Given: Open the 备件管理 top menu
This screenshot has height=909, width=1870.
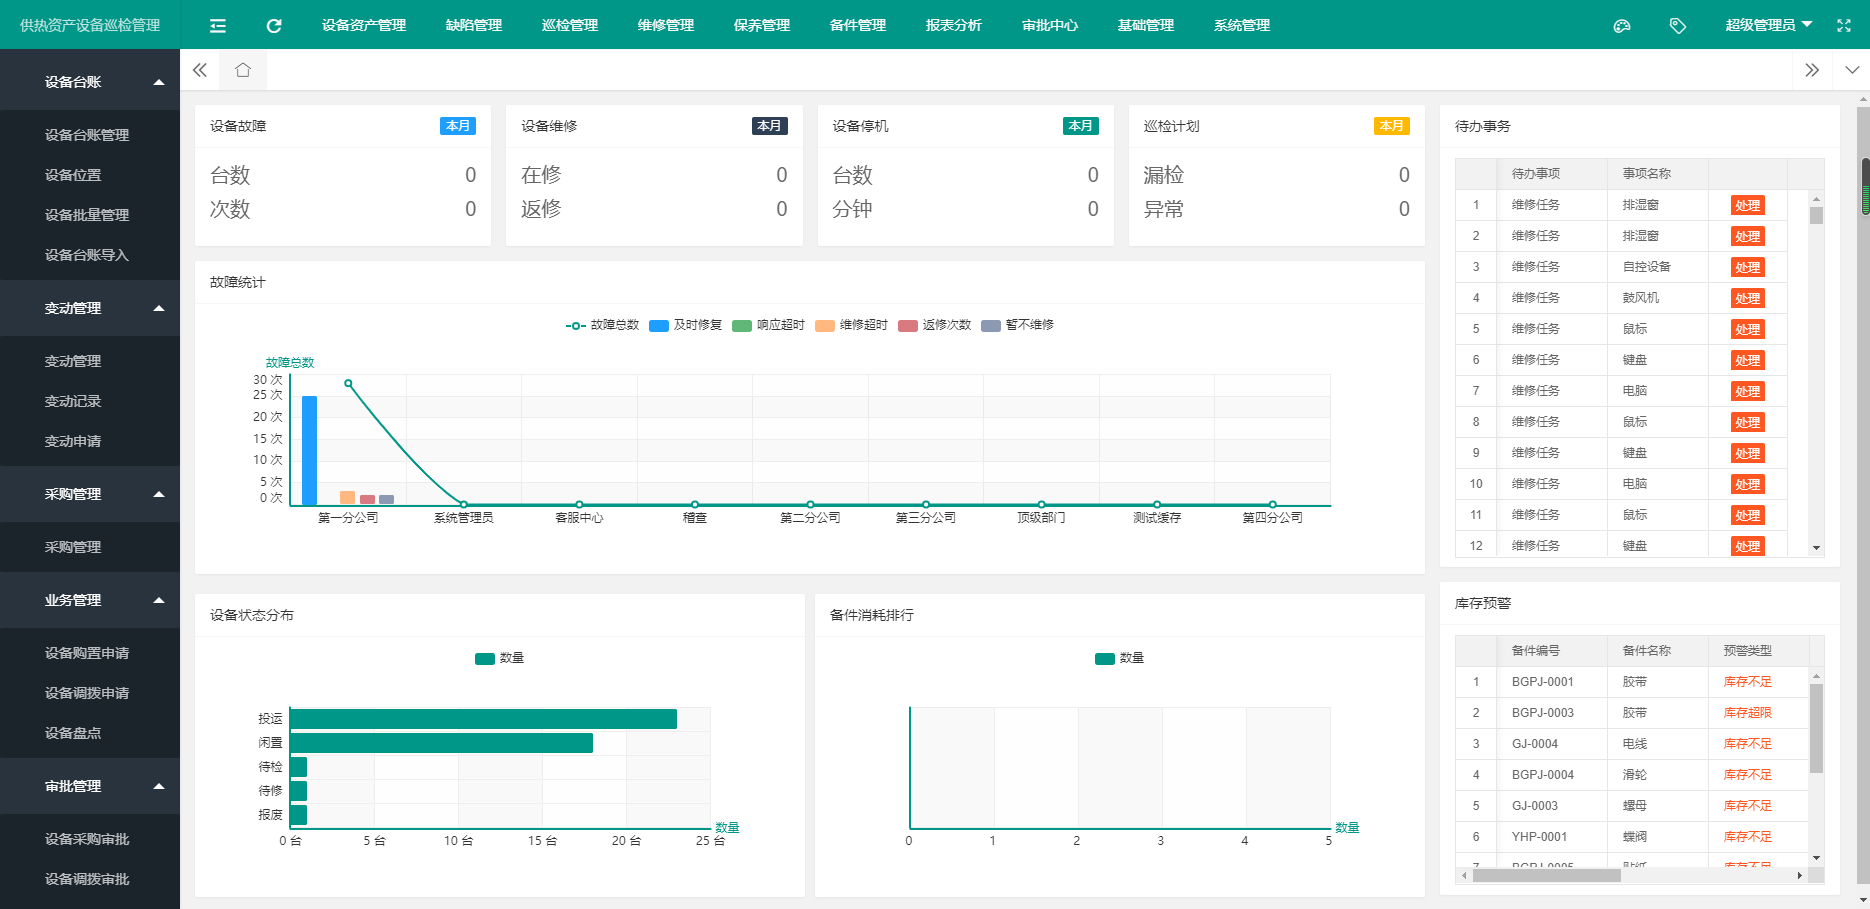Looking at the screenshot, I should [x=858, y=25].
